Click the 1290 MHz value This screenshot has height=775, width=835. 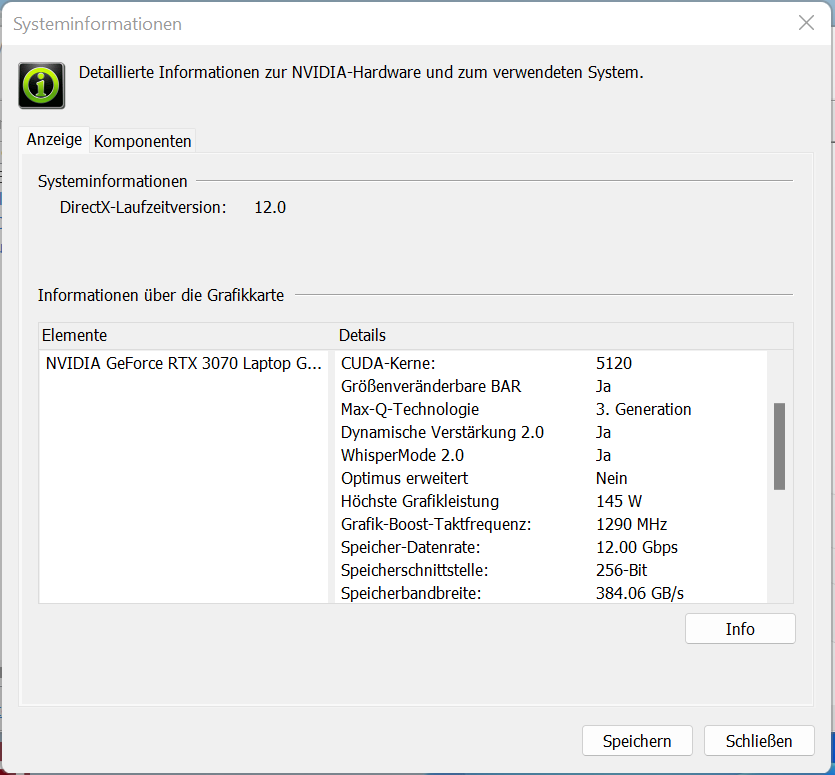632,524
